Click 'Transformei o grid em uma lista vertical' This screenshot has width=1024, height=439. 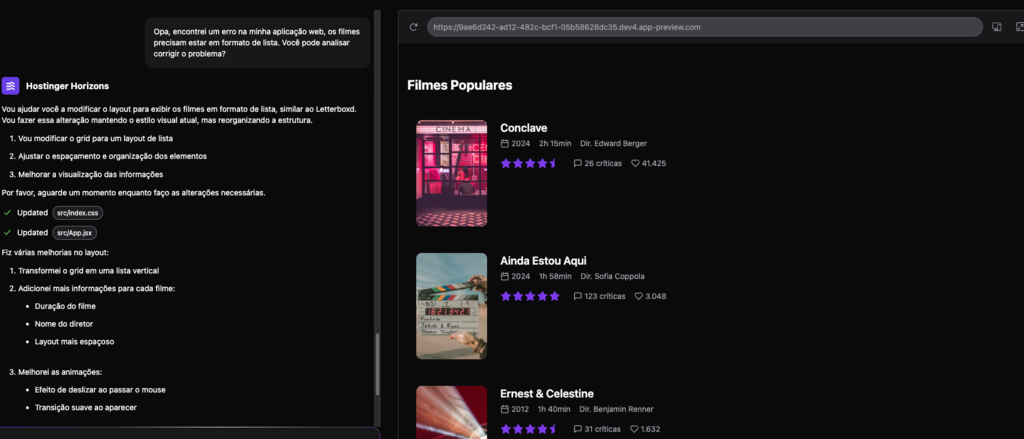click(89, 270)
